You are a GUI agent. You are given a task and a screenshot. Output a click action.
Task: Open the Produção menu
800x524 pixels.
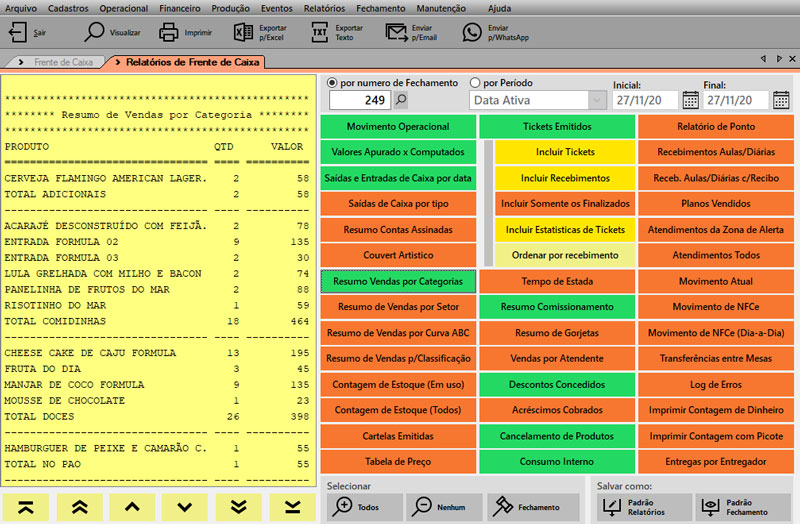click(x=231, y=8)
